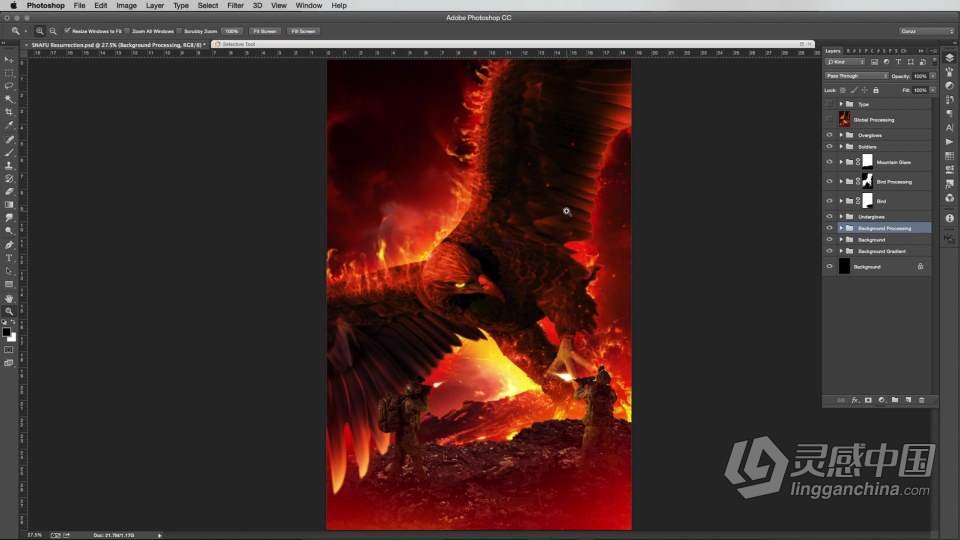The height and width of the screenshot is (540, 960).
Task: Hide the Soldiers group layer
Action: [829, 146]
